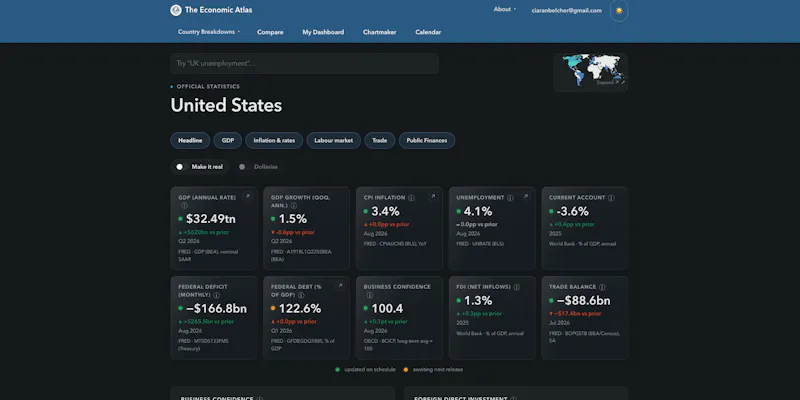800x400 pixels.
Task: Click the ciaranbelcher@gmail.com account link
Action: (x=566, y=10)
